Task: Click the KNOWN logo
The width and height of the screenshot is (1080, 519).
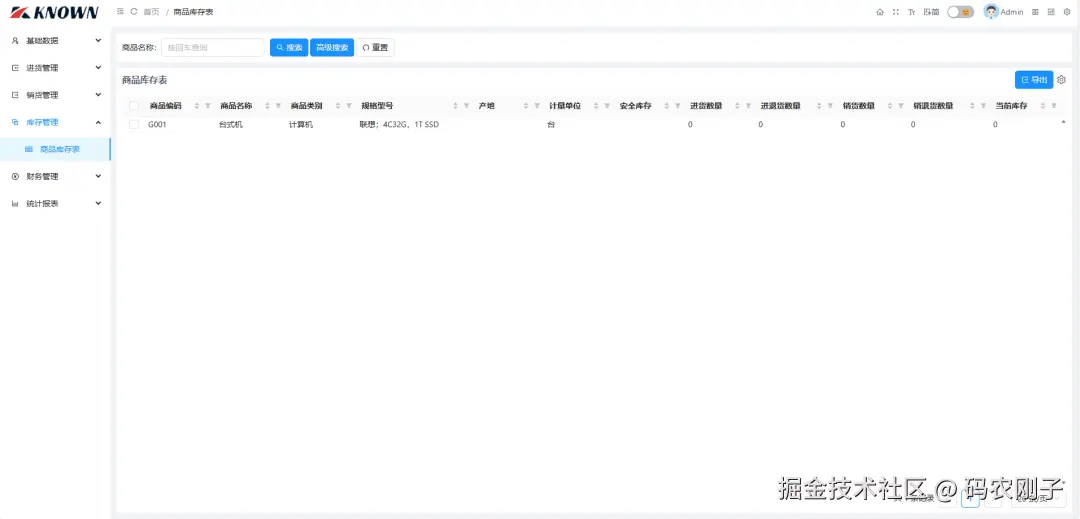Action: (54, 12)
